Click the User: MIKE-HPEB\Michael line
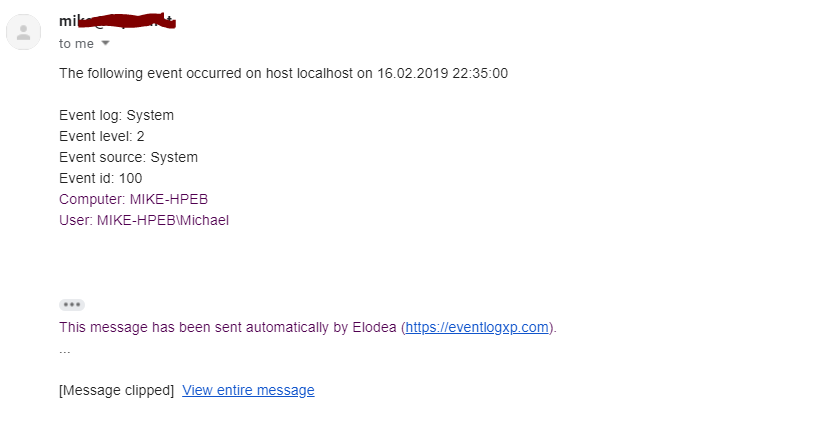Screen dimensions: 814x438 pos(144,221)
